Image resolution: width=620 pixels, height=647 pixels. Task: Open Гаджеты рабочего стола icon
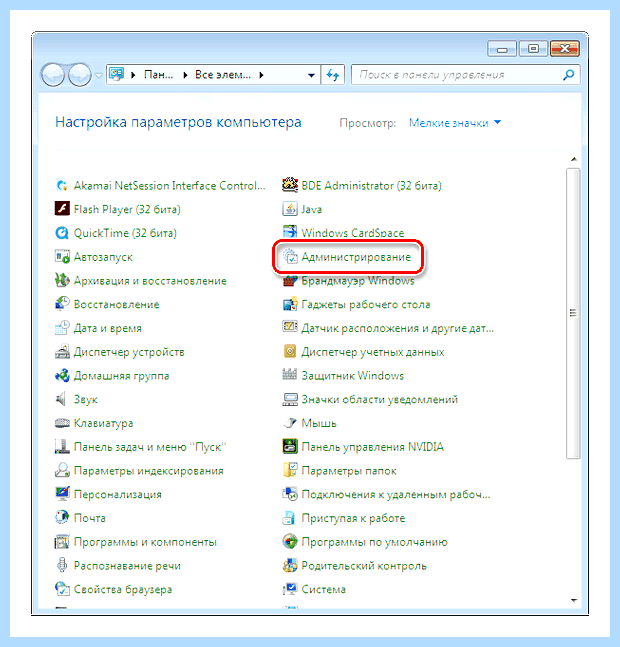tap(290, 304)
